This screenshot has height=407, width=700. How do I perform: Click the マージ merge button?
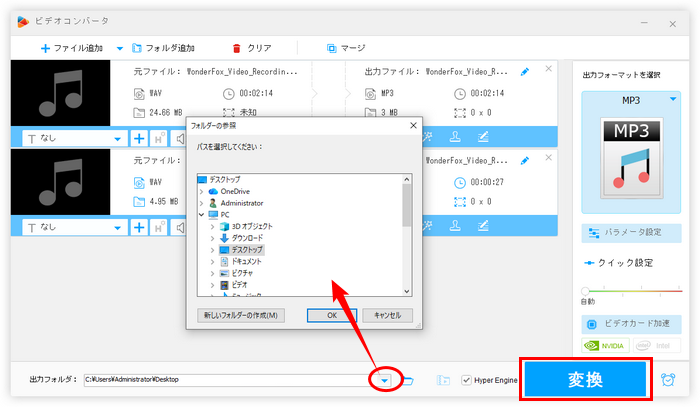(x=346, y=48)
